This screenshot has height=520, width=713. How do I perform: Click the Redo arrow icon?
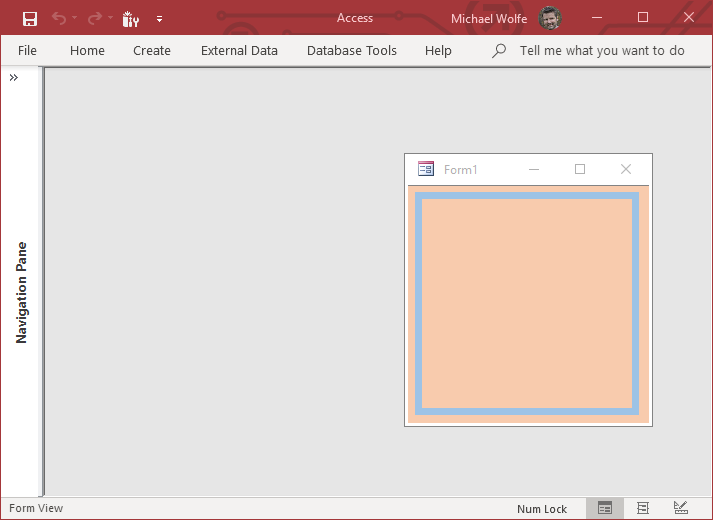tap(95, 18)
